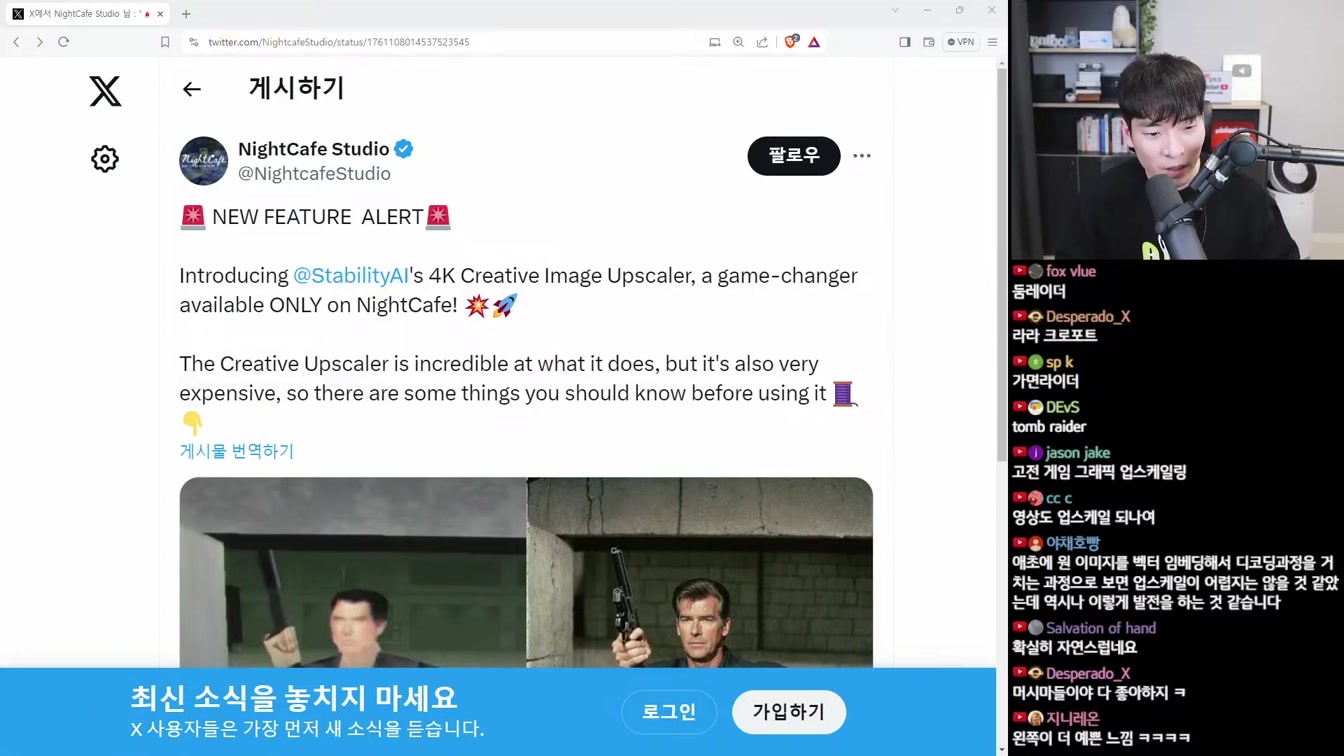The height and width of the screenshot is (756, 1344).
Task: Click chat username fox vlue
Action: tap(1070, 271)
